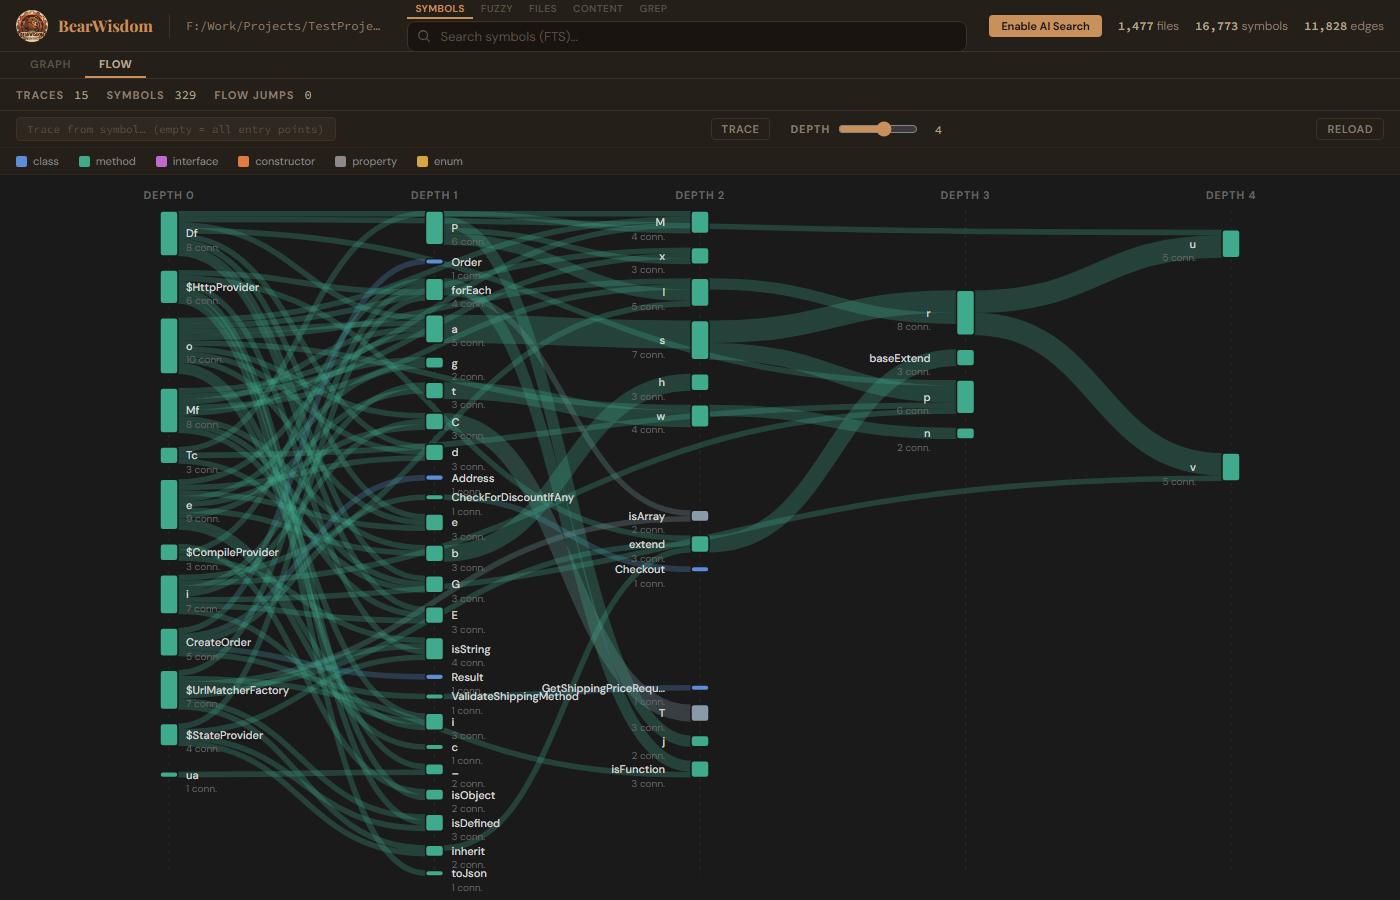Select the isFunction node

pyautogui.click(x=700, y=769)
